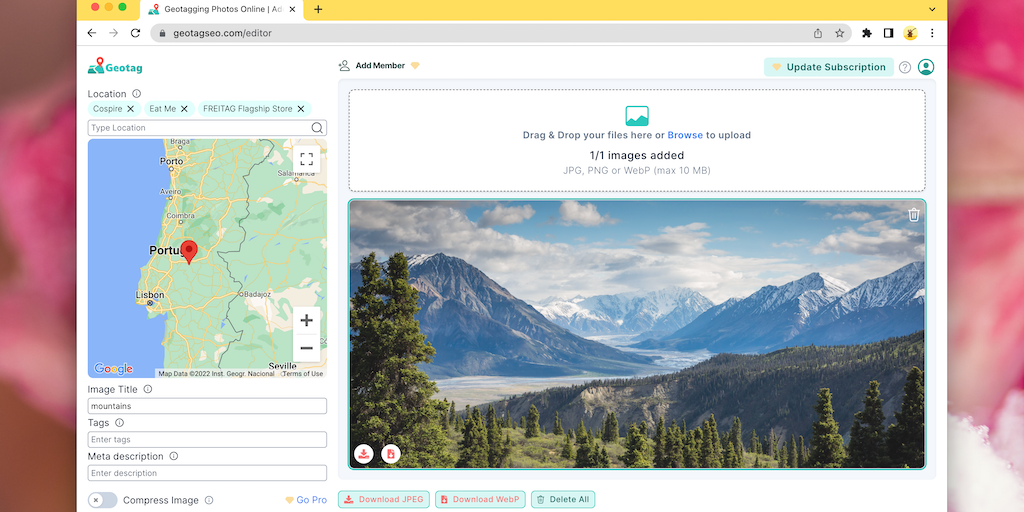
Task: Remove the FREITAG Flagship Store chip
Action: click(301, 109)
